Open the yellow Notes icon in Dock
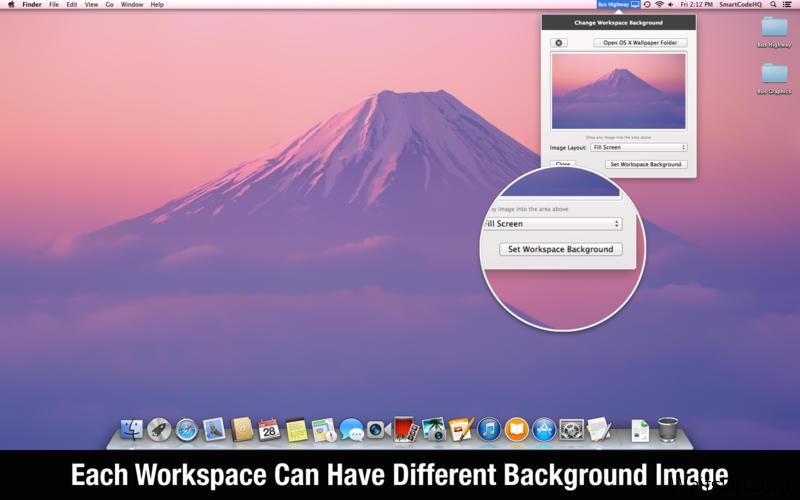The image size is (800, 500). (x=296, y=430)
